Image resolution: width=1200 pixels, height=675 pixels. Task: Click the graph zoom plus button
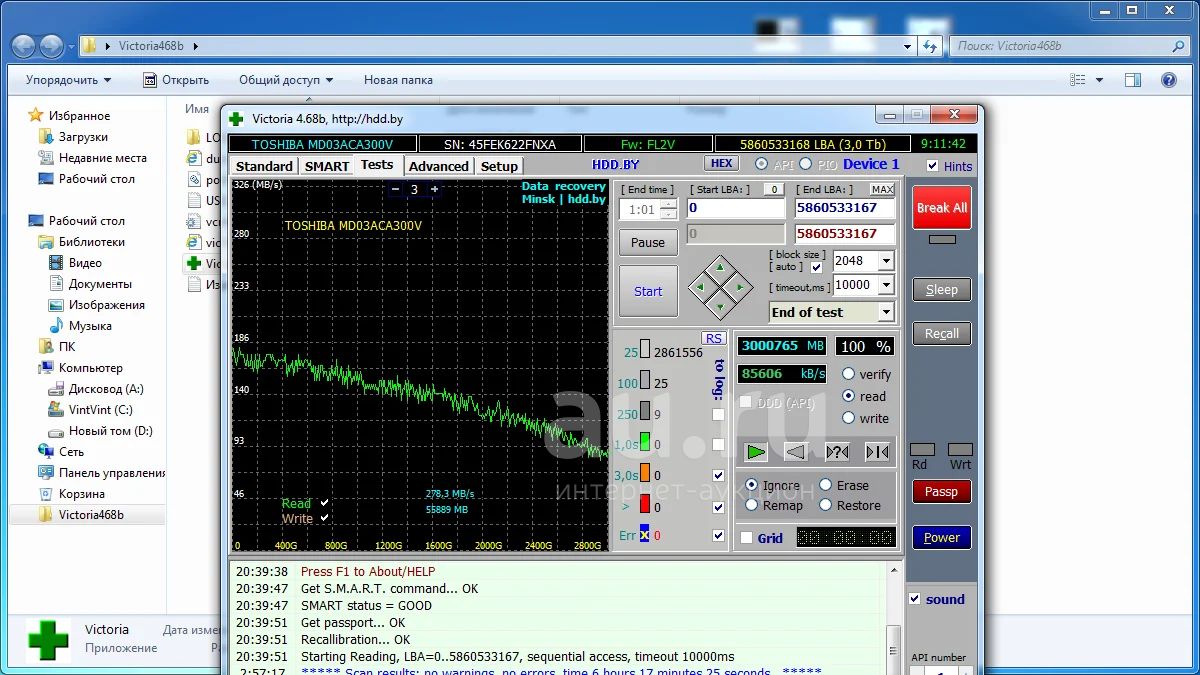click(x=434, y=189)
